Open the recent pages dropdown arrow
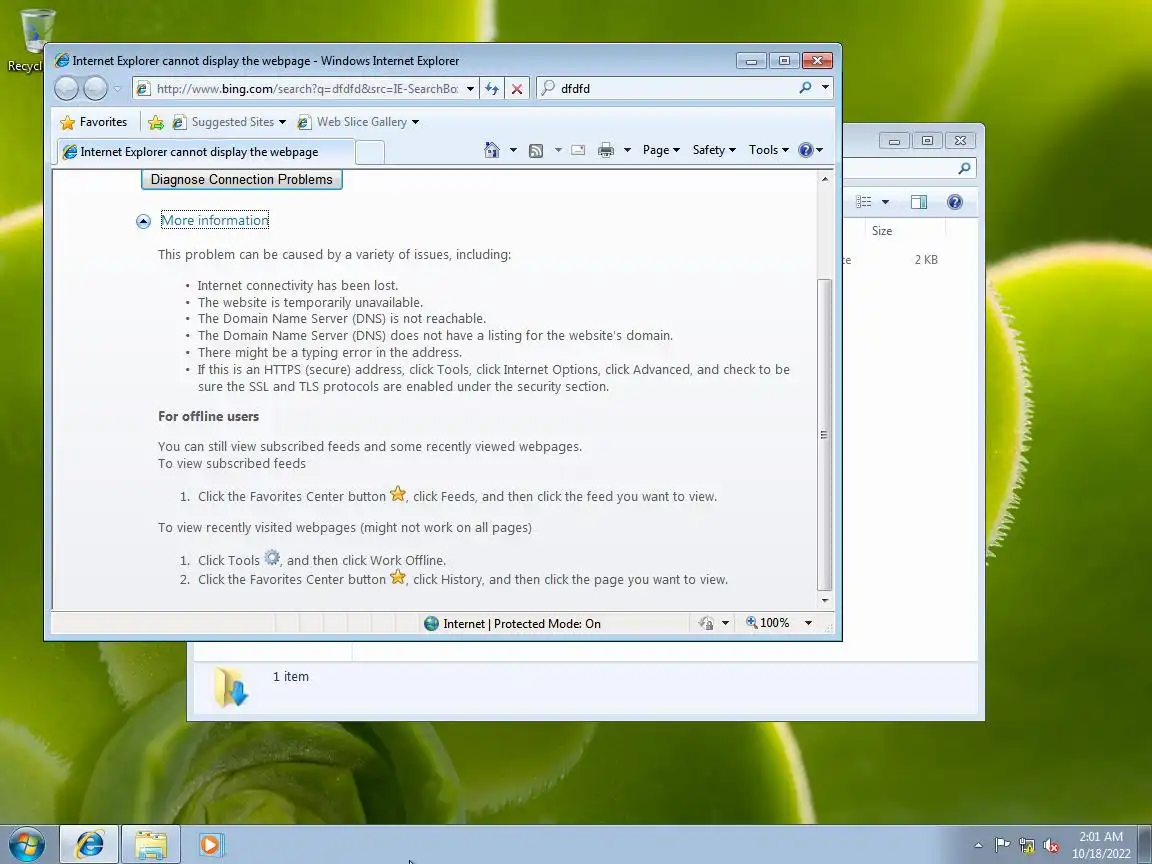Viewport: 1152px width, 864px height. click(x=117, y=89)
